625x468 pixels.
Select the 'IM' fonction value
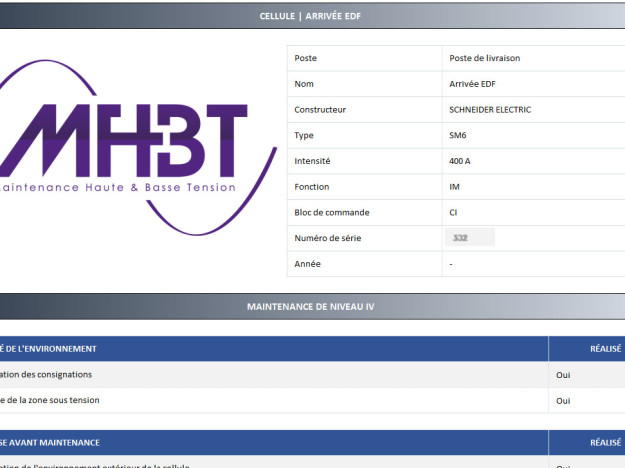455,187
